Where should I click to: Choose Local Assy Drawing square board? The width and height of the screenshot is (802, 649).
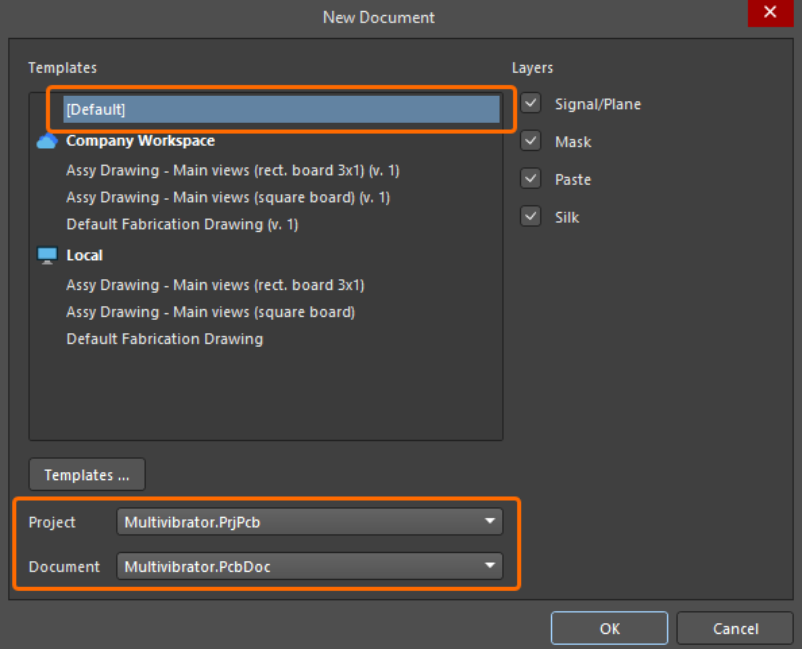(x=210, y=312)
